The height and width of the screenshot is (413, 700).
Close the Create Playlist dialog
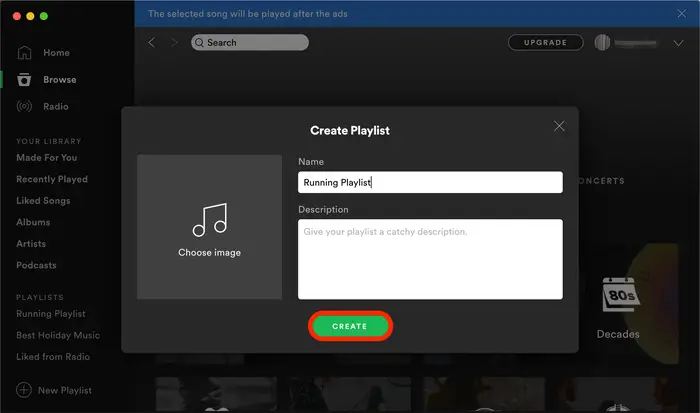pos(559,126)
